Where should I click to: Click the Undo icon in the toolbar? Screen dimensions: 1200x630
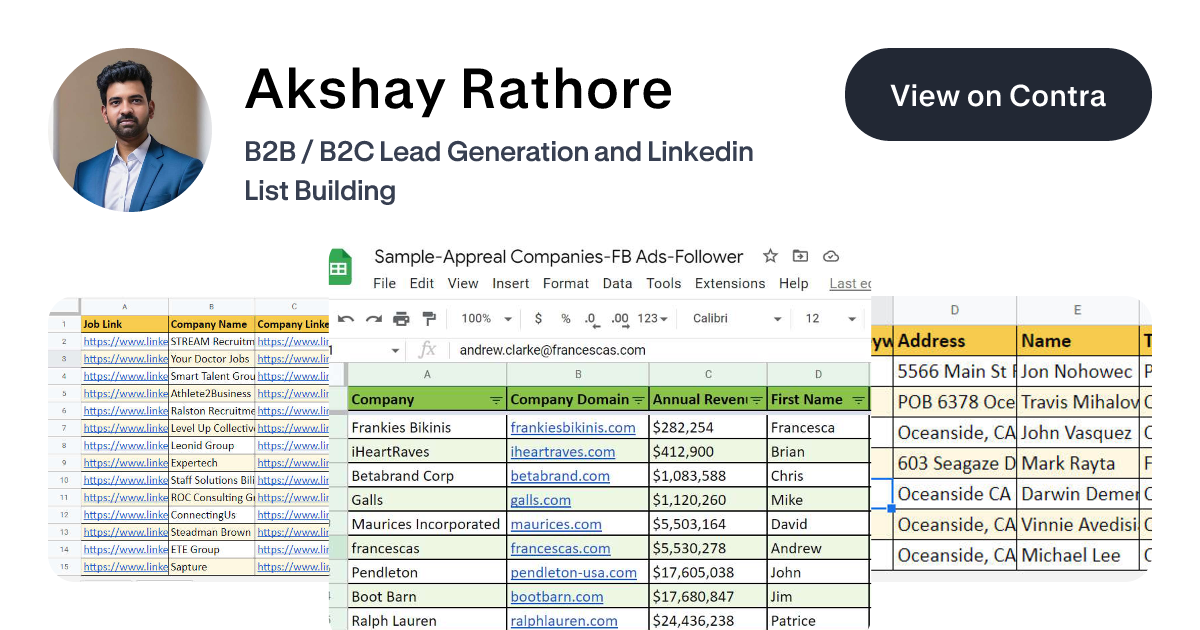pyautogui.click(x=346, y=318)
